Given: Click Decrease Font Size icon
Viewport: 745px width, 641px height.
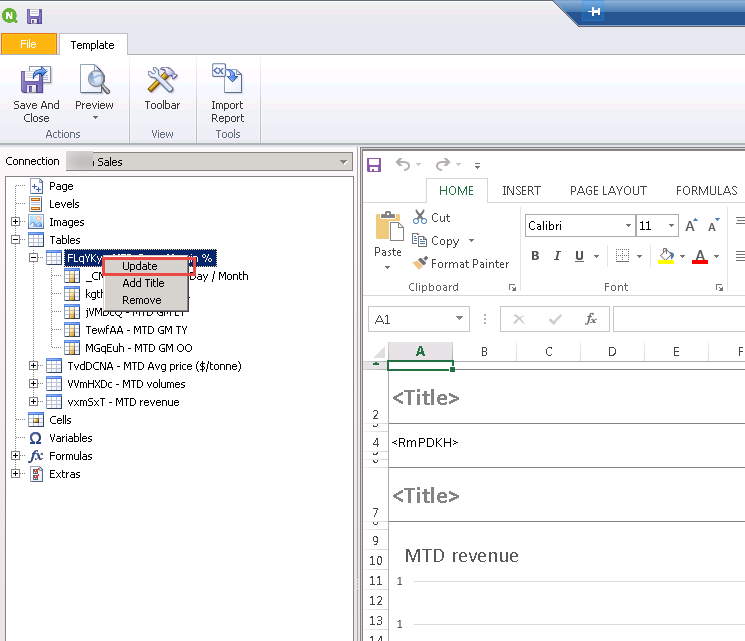Looking at the screenshot, I should tap(714, 225).
